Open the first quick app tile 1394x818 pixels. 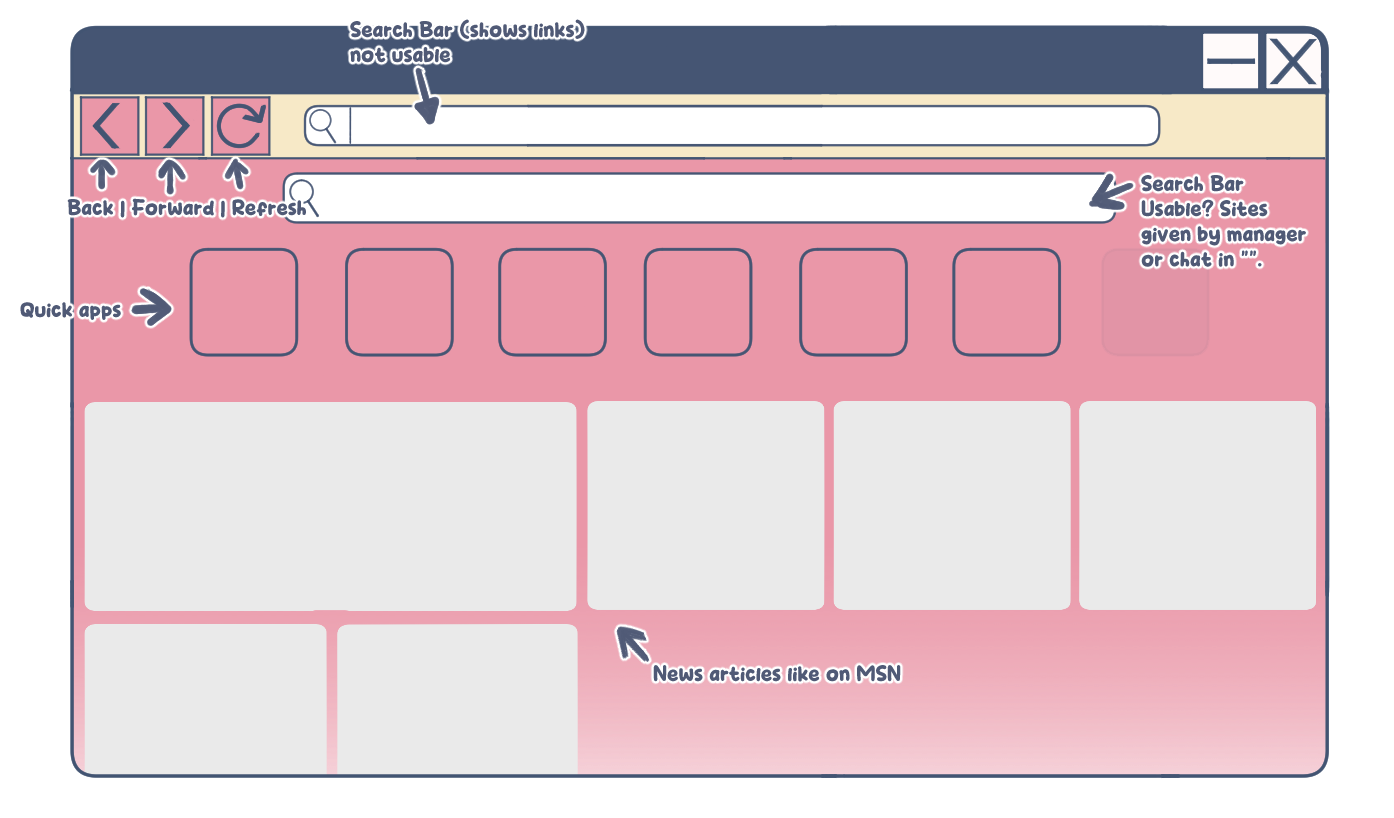[244, 302]
